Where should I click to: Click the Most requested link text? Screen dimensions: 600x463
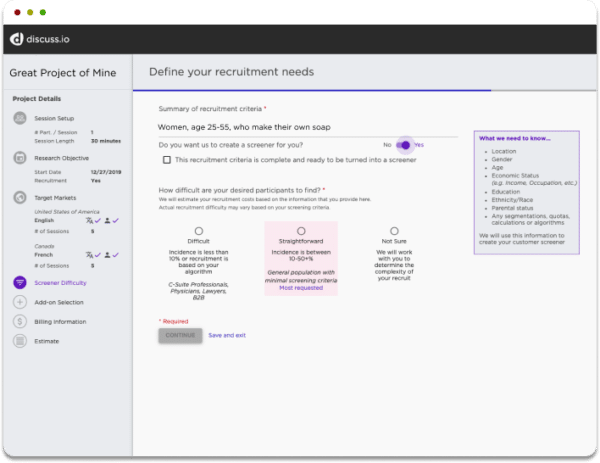(301, 288)
